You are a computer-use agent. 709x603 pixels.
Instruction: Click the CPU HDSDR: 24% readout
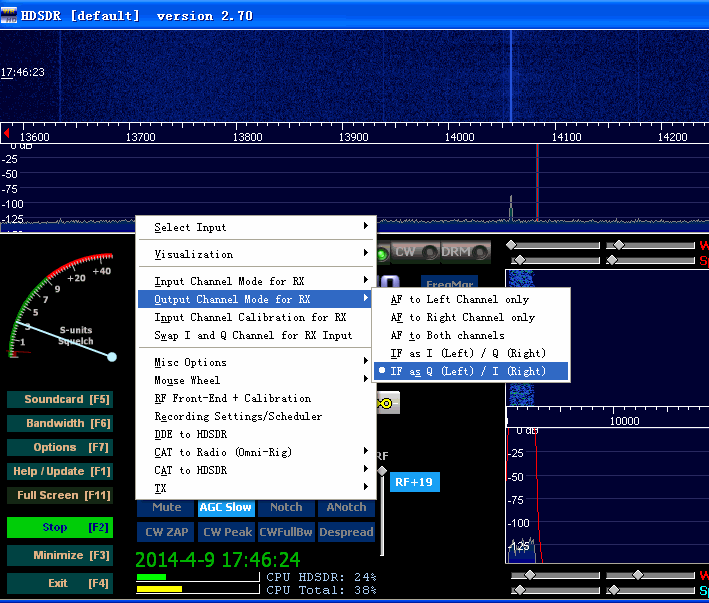point(321,577)
